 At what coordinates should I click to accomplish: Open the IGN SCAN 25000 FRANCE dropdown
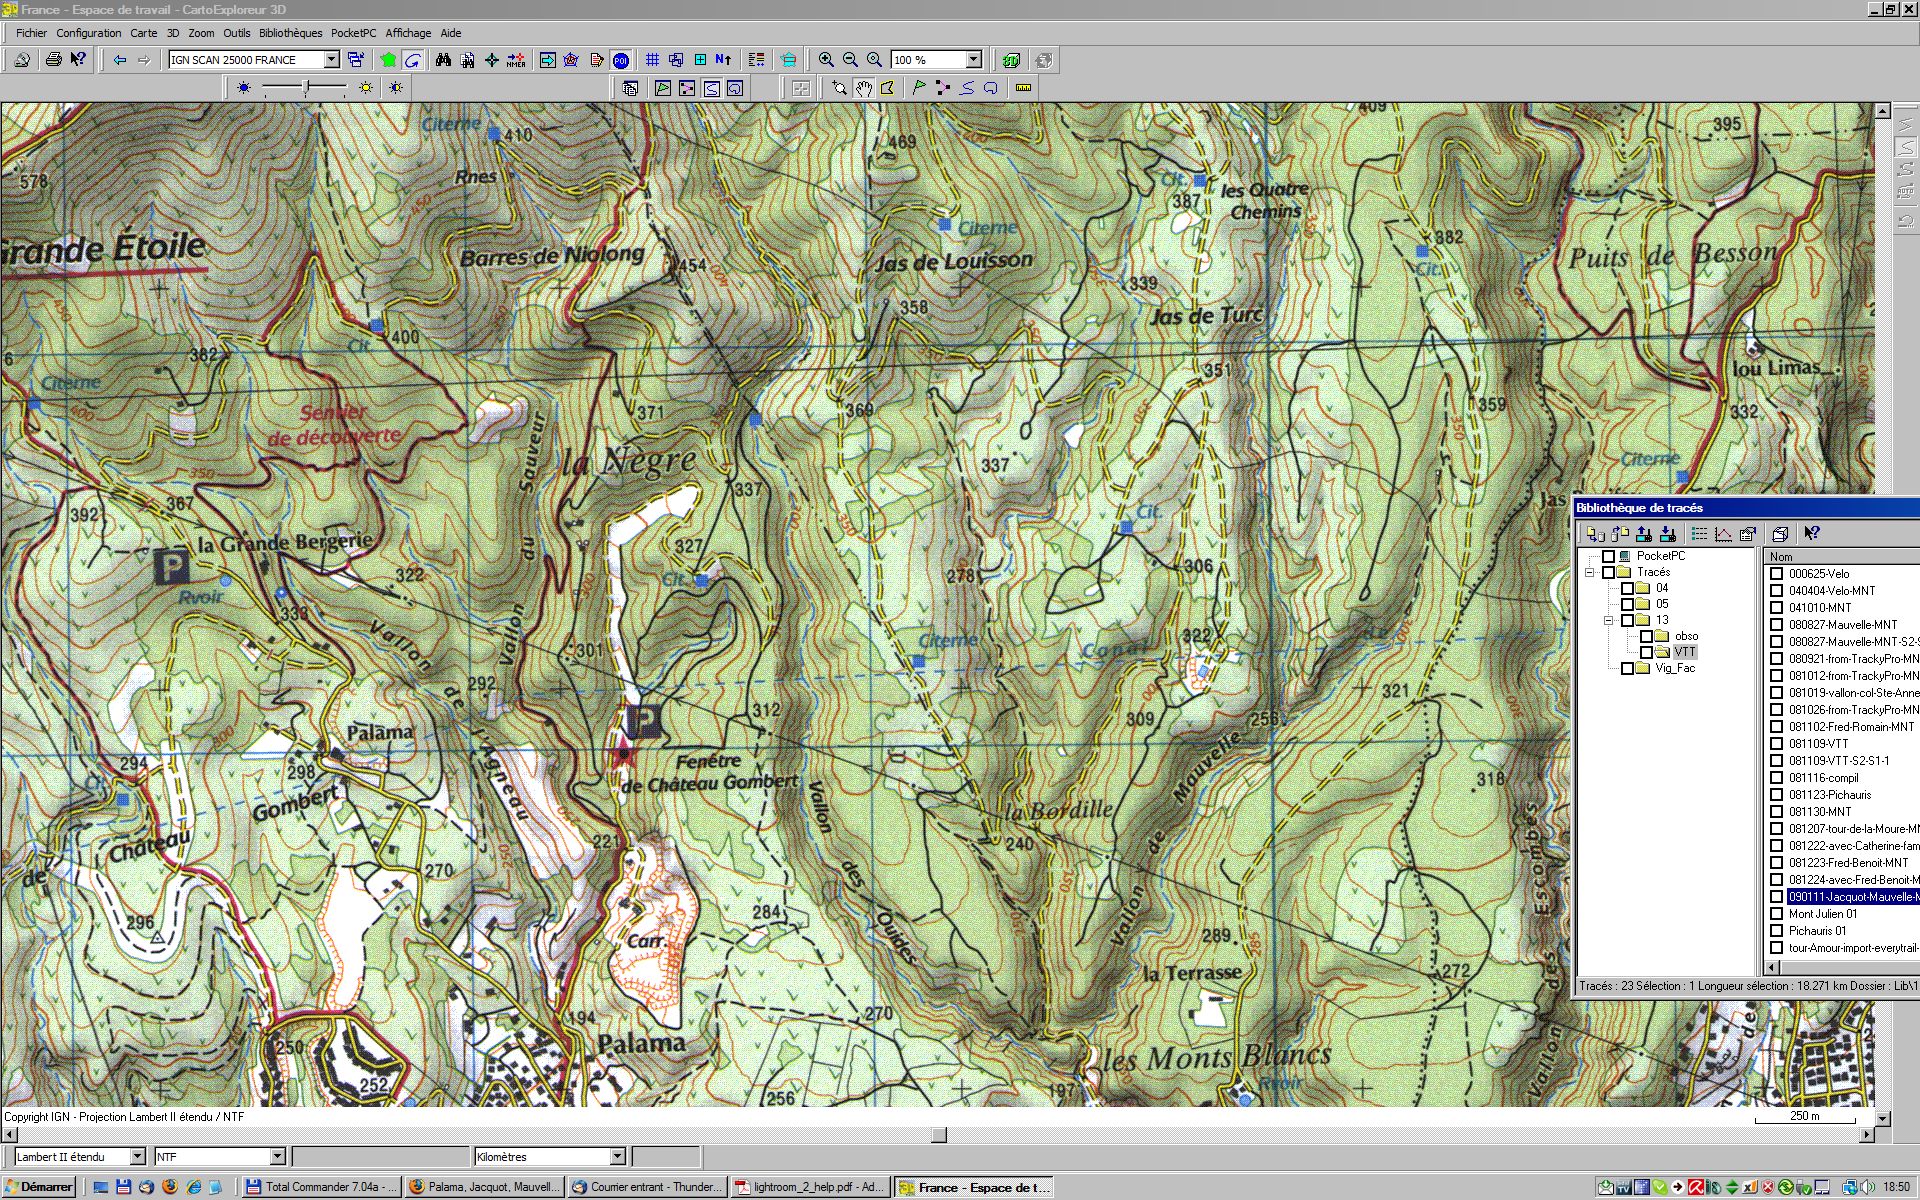pos(331,60)
